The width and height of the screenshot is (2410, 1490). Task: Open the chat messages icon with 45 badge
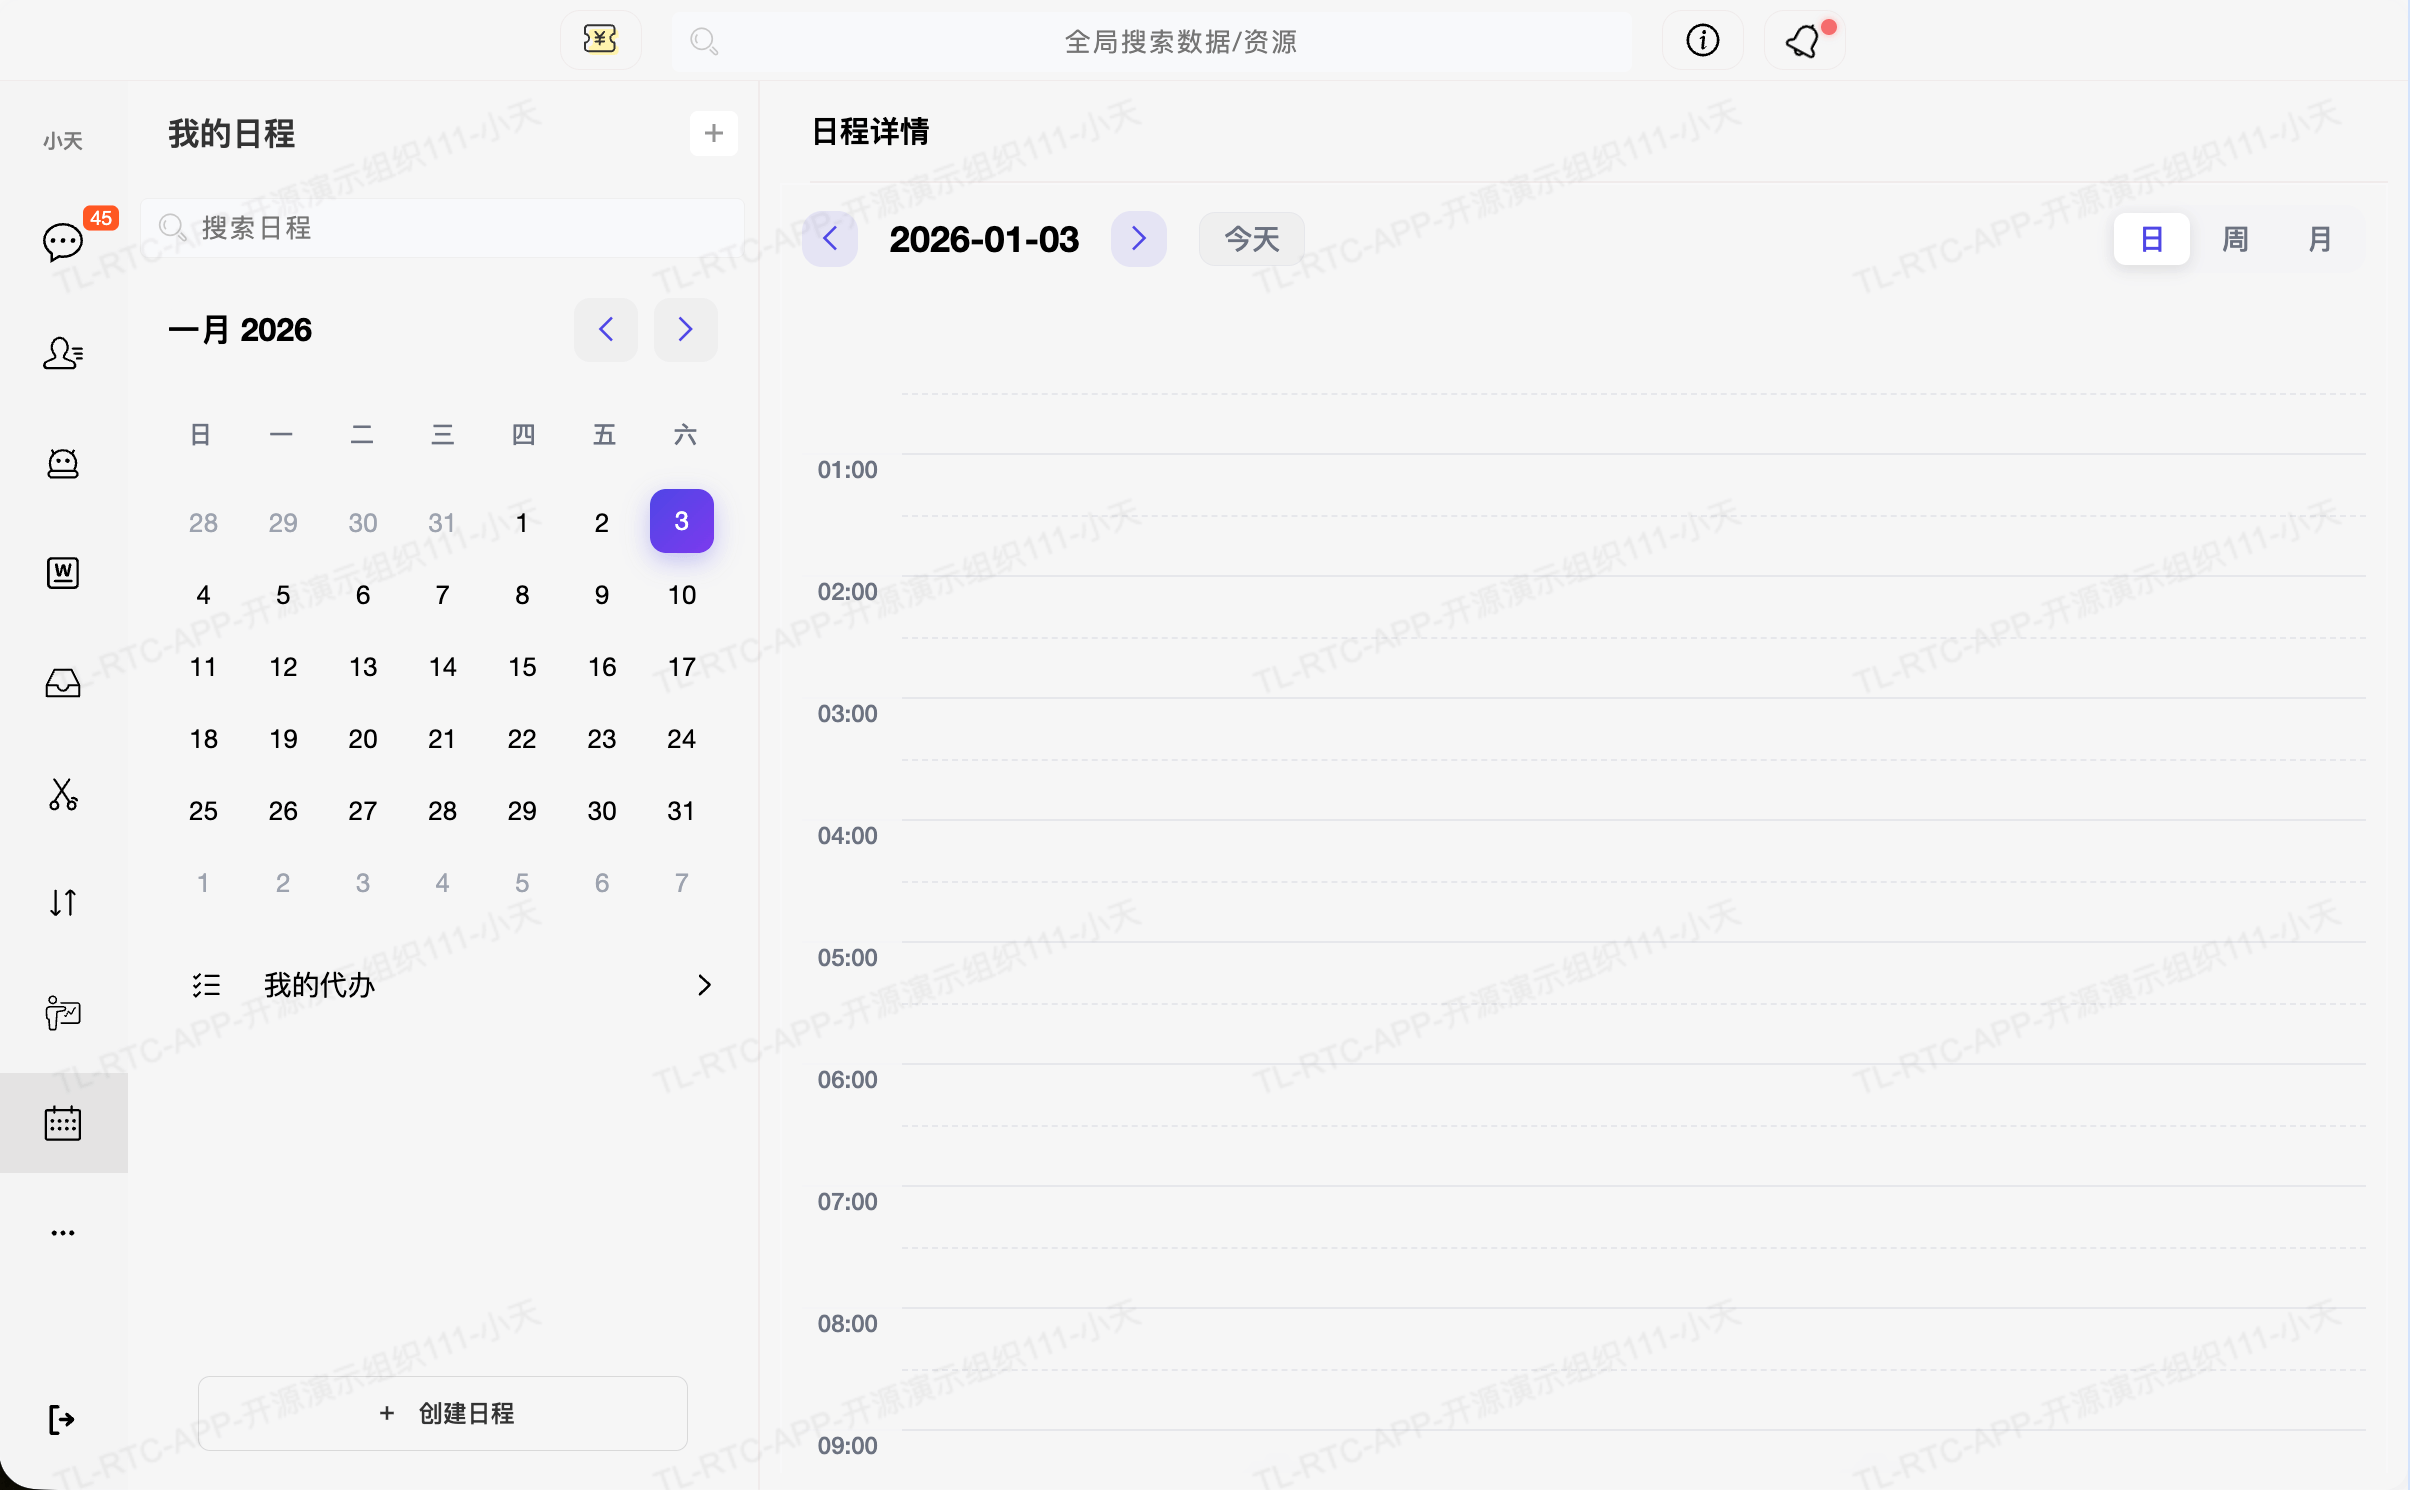click(x=63, y=241)
